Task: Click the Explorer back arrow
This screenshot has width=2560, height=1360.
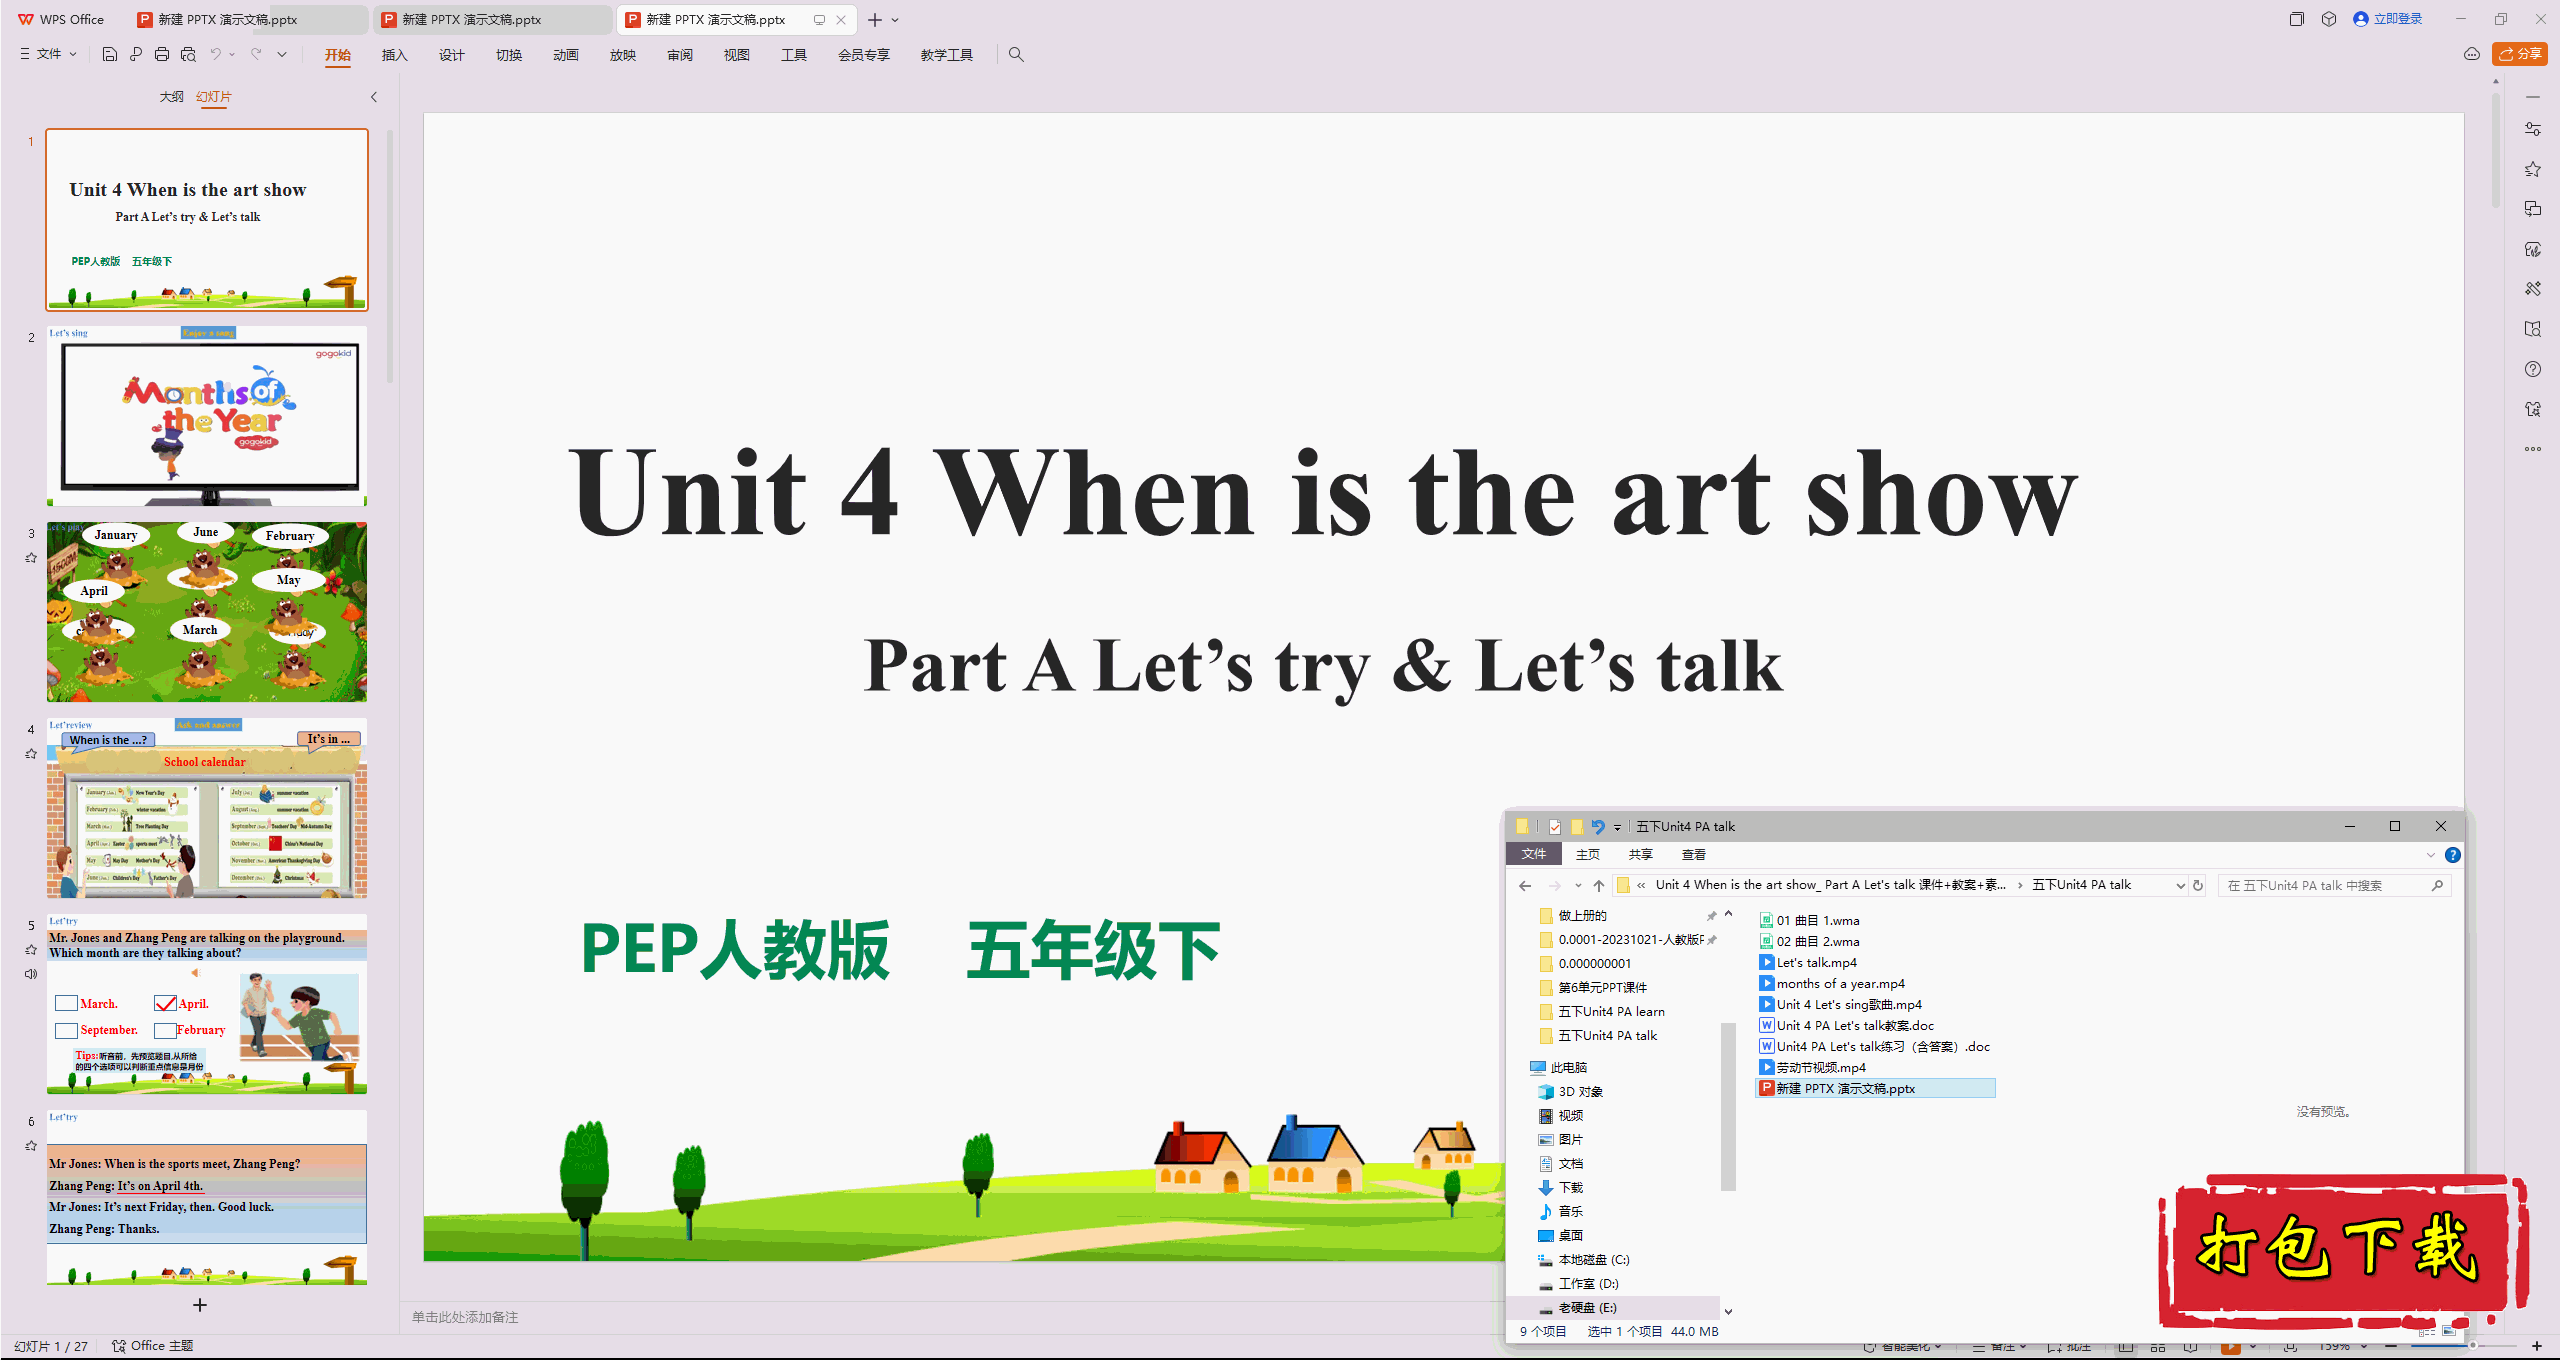Action: pos(1525,885)
